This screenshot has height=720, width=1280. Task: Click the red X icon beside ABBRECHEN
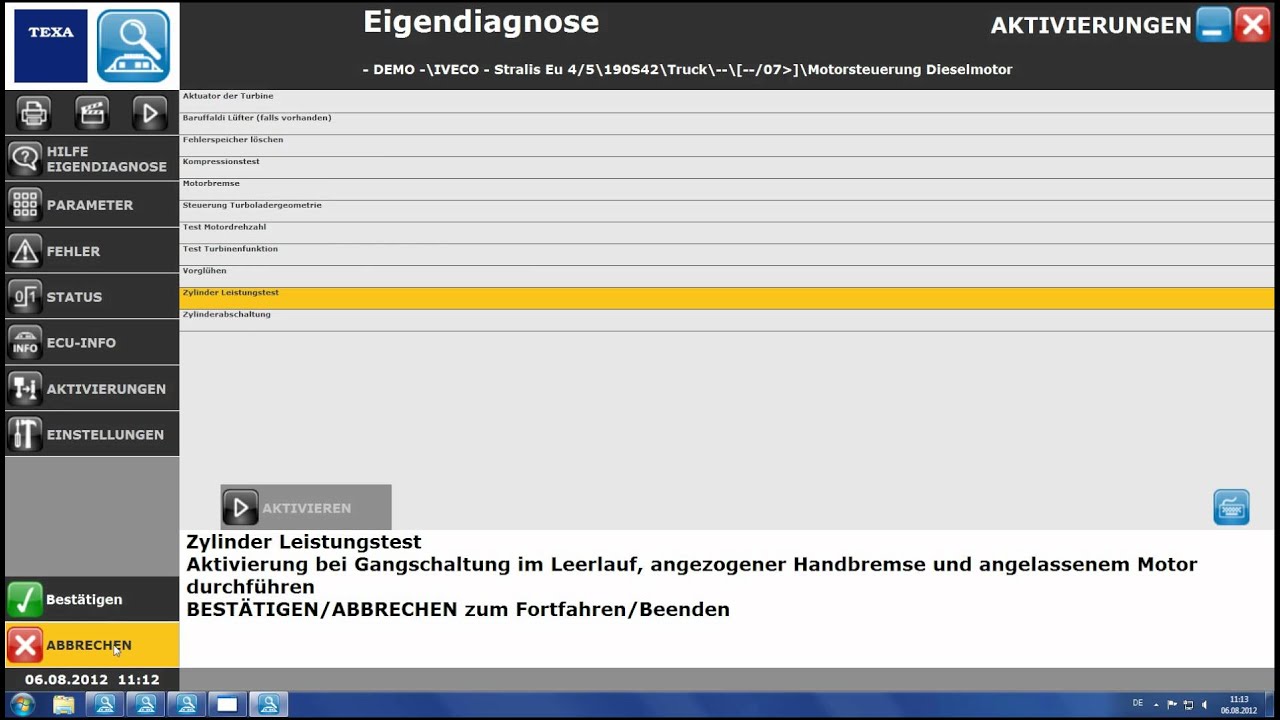point(25,645)
